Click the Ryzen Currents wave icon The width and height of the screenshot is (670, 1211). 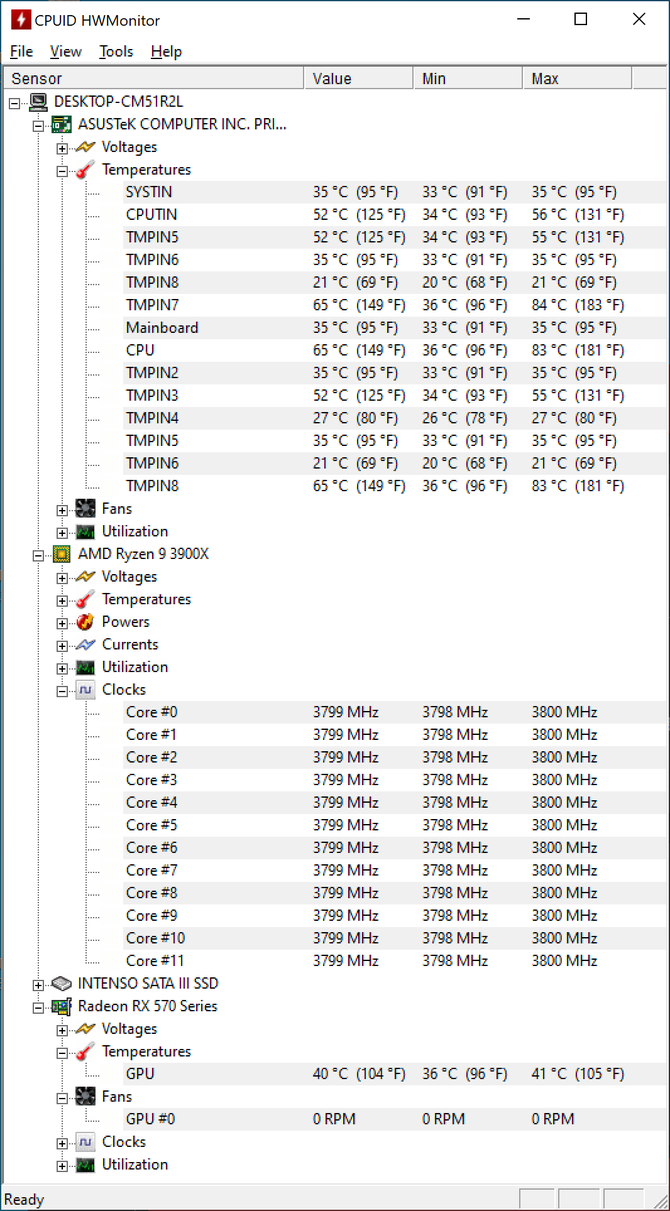click(x=86, y=645)
